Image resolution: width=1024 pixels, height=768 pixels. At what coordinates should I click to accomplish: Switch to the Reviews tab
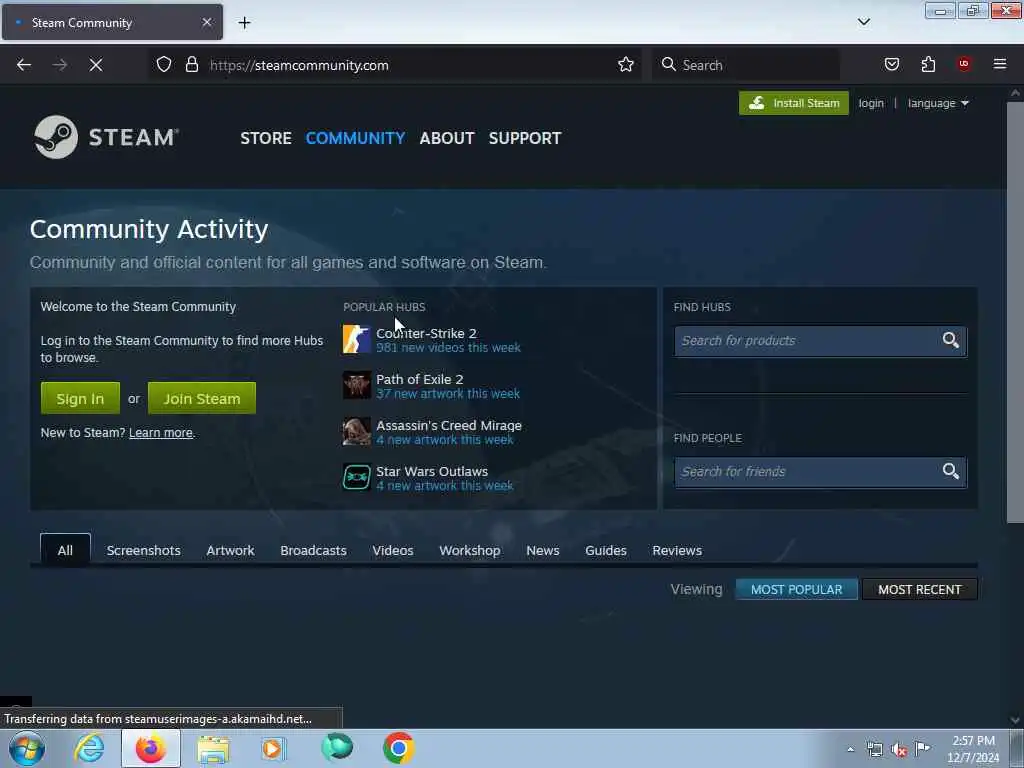coord(677,551)
